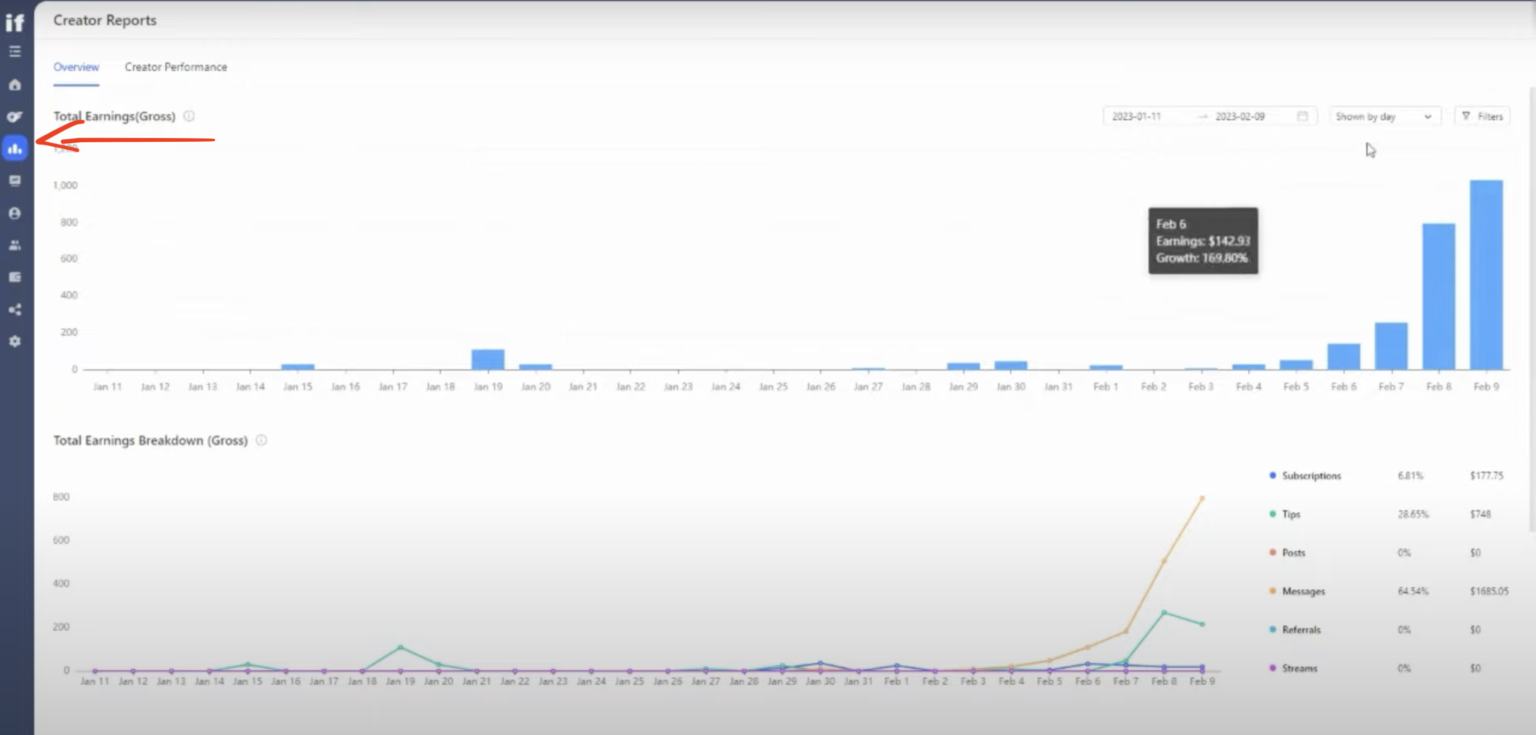Click the Filters button
1536x735 pixels.
pos(1481,116)
